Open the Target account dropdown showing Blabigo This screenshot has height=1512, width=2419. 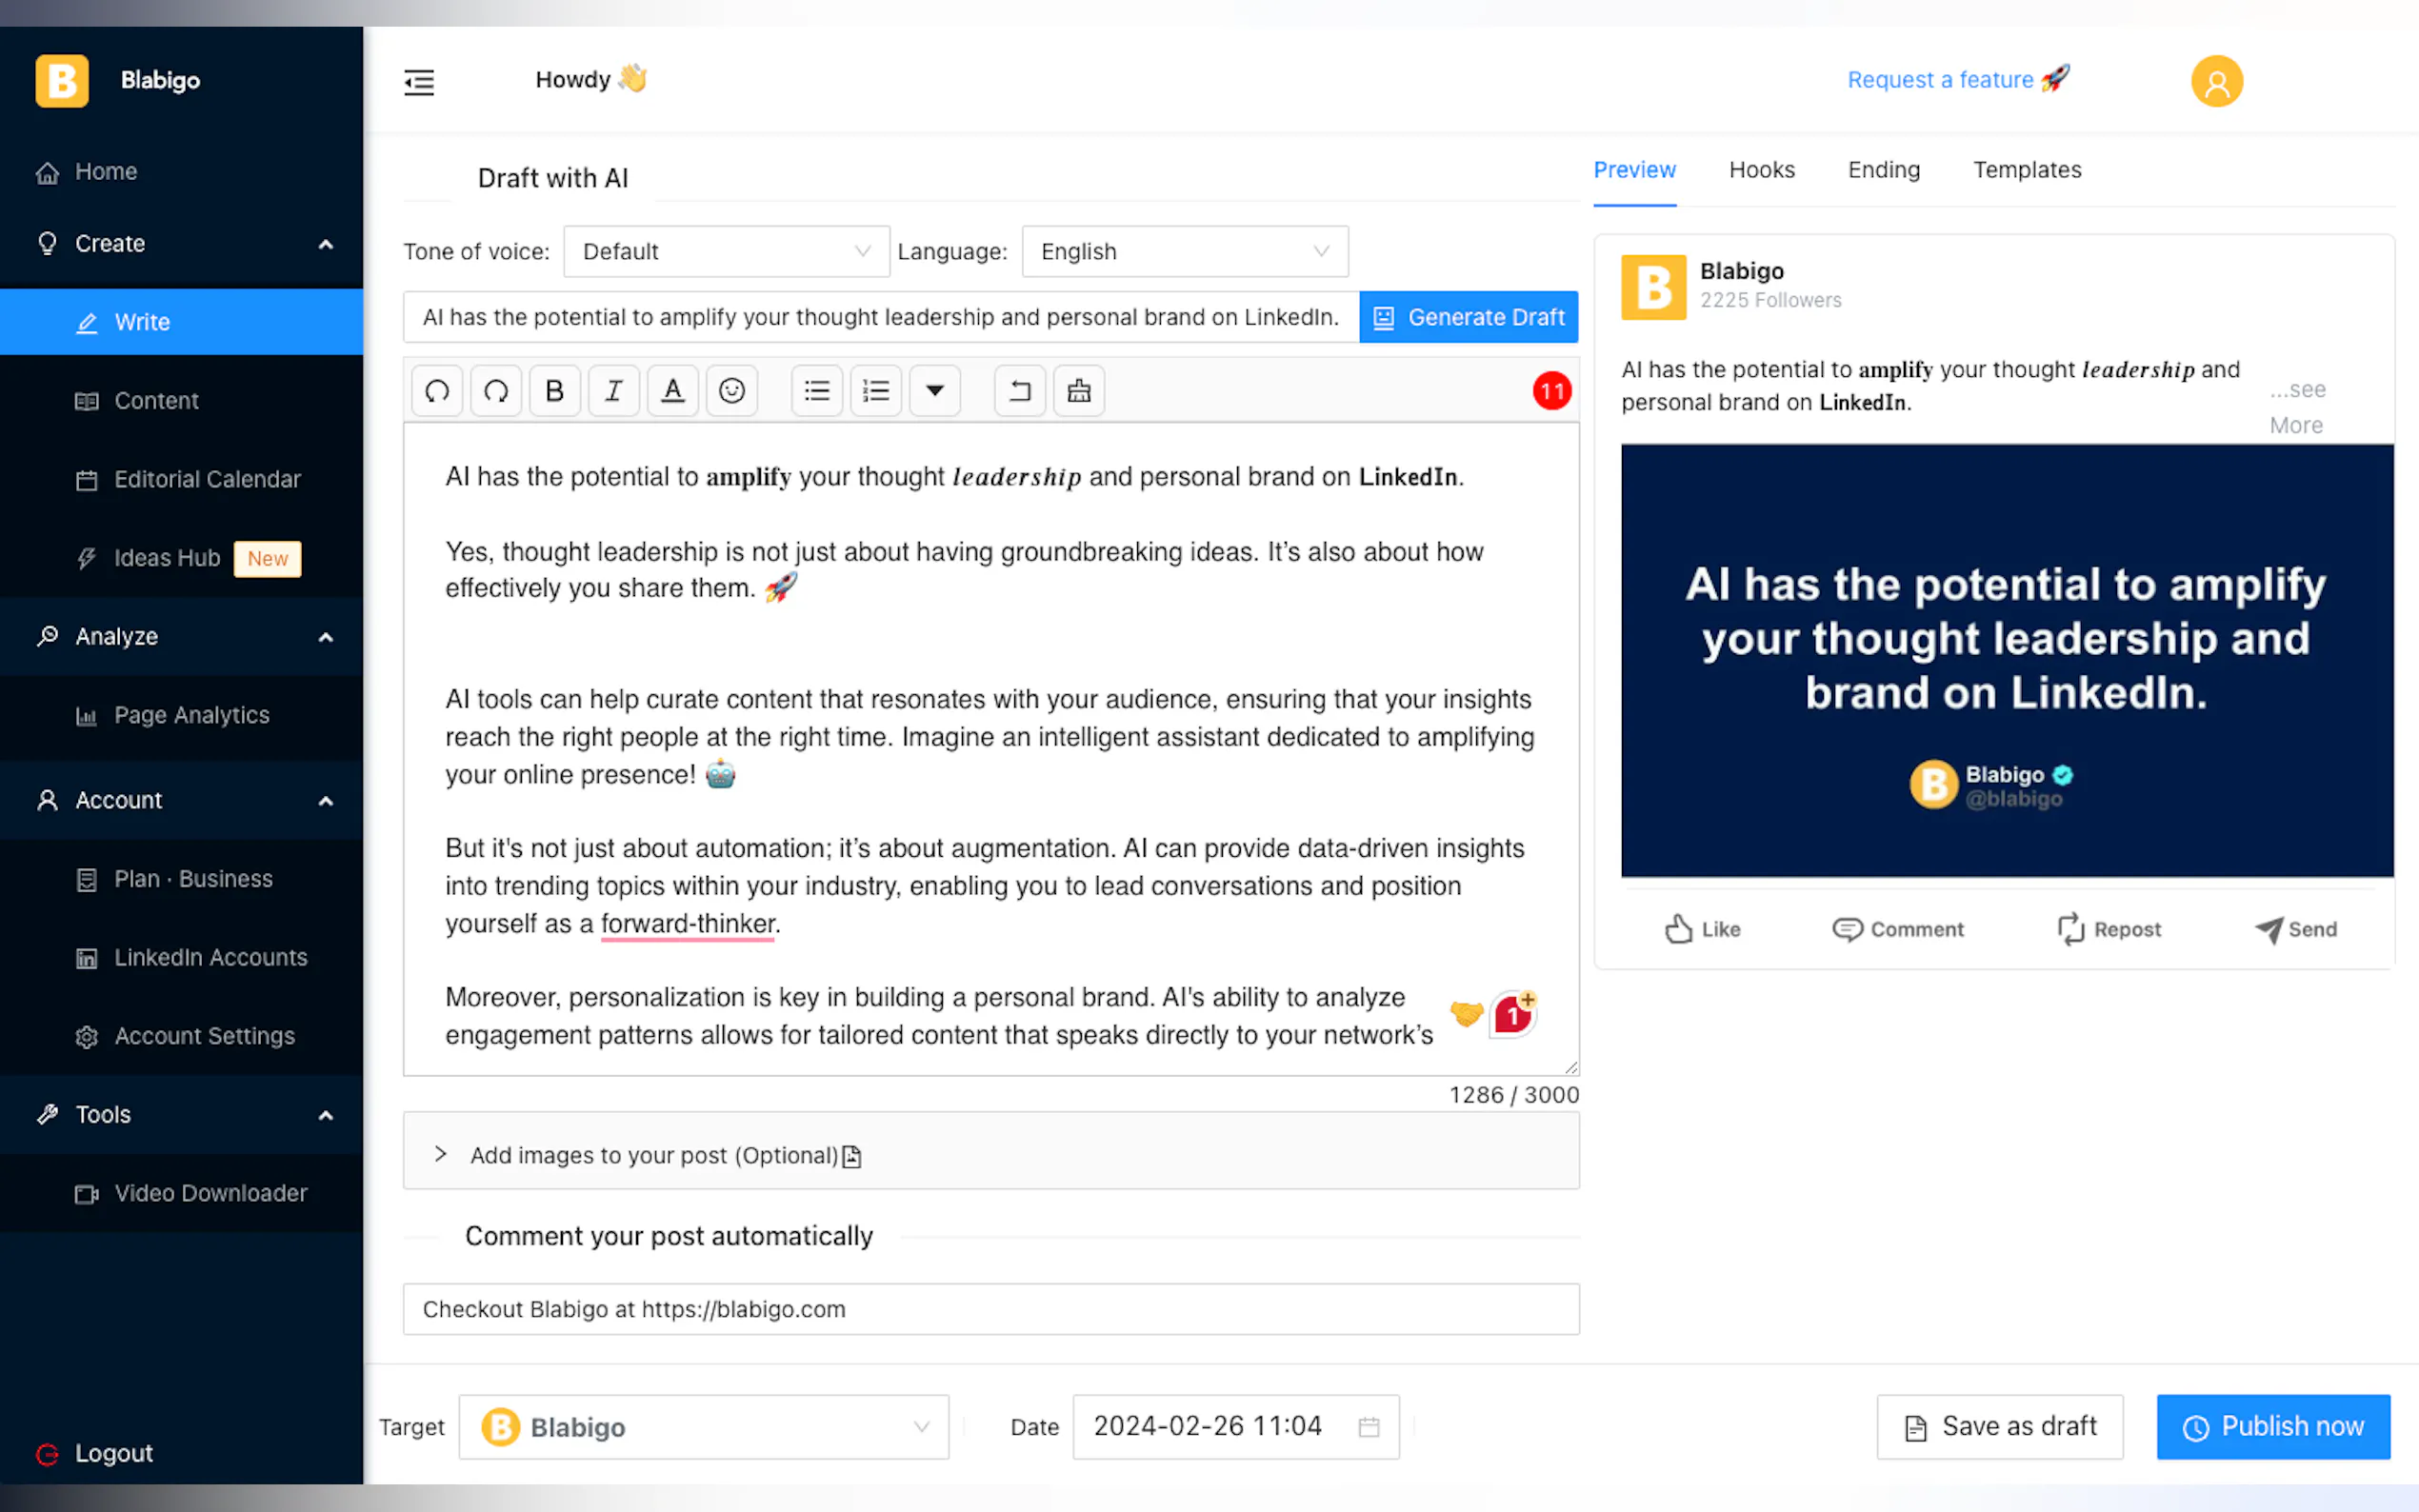point(703,1427)
